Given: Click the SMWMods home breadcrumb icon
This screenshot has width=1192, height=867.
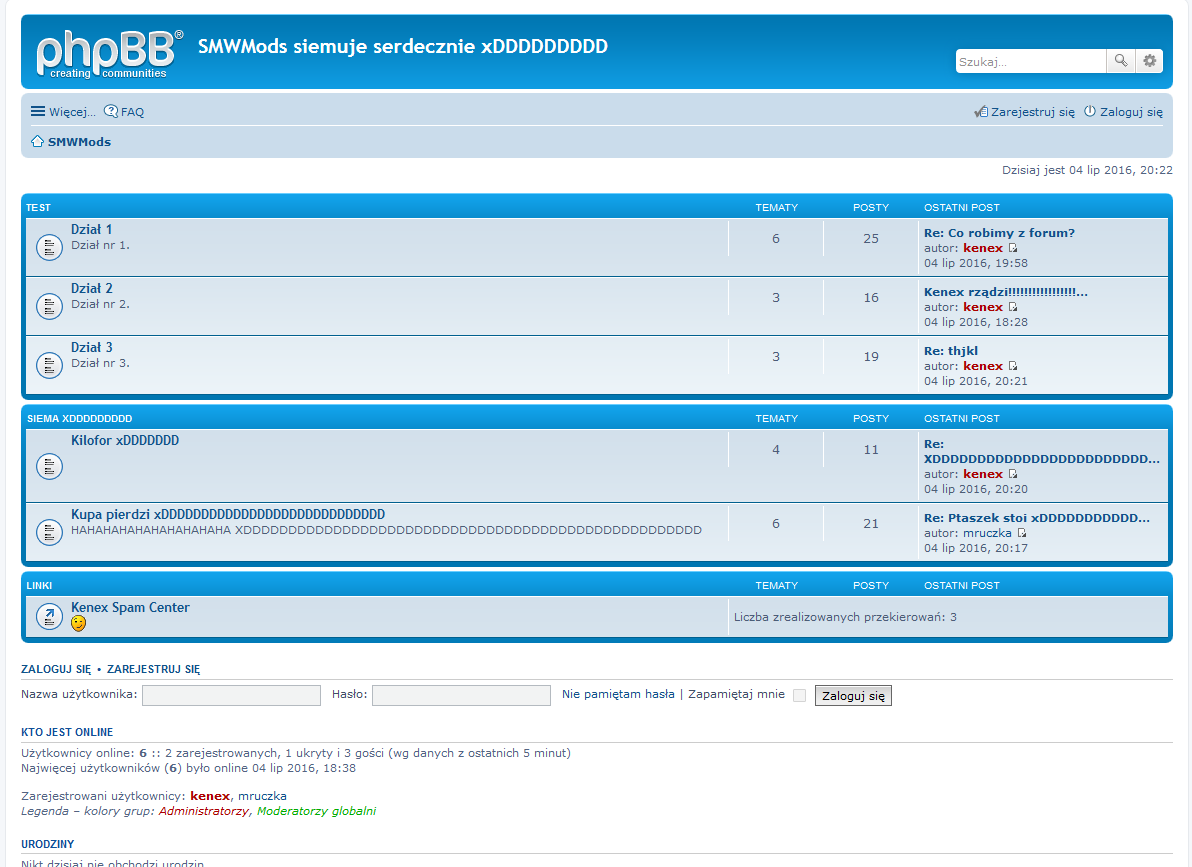Looking at the screenshot, I should pos(37,142).
